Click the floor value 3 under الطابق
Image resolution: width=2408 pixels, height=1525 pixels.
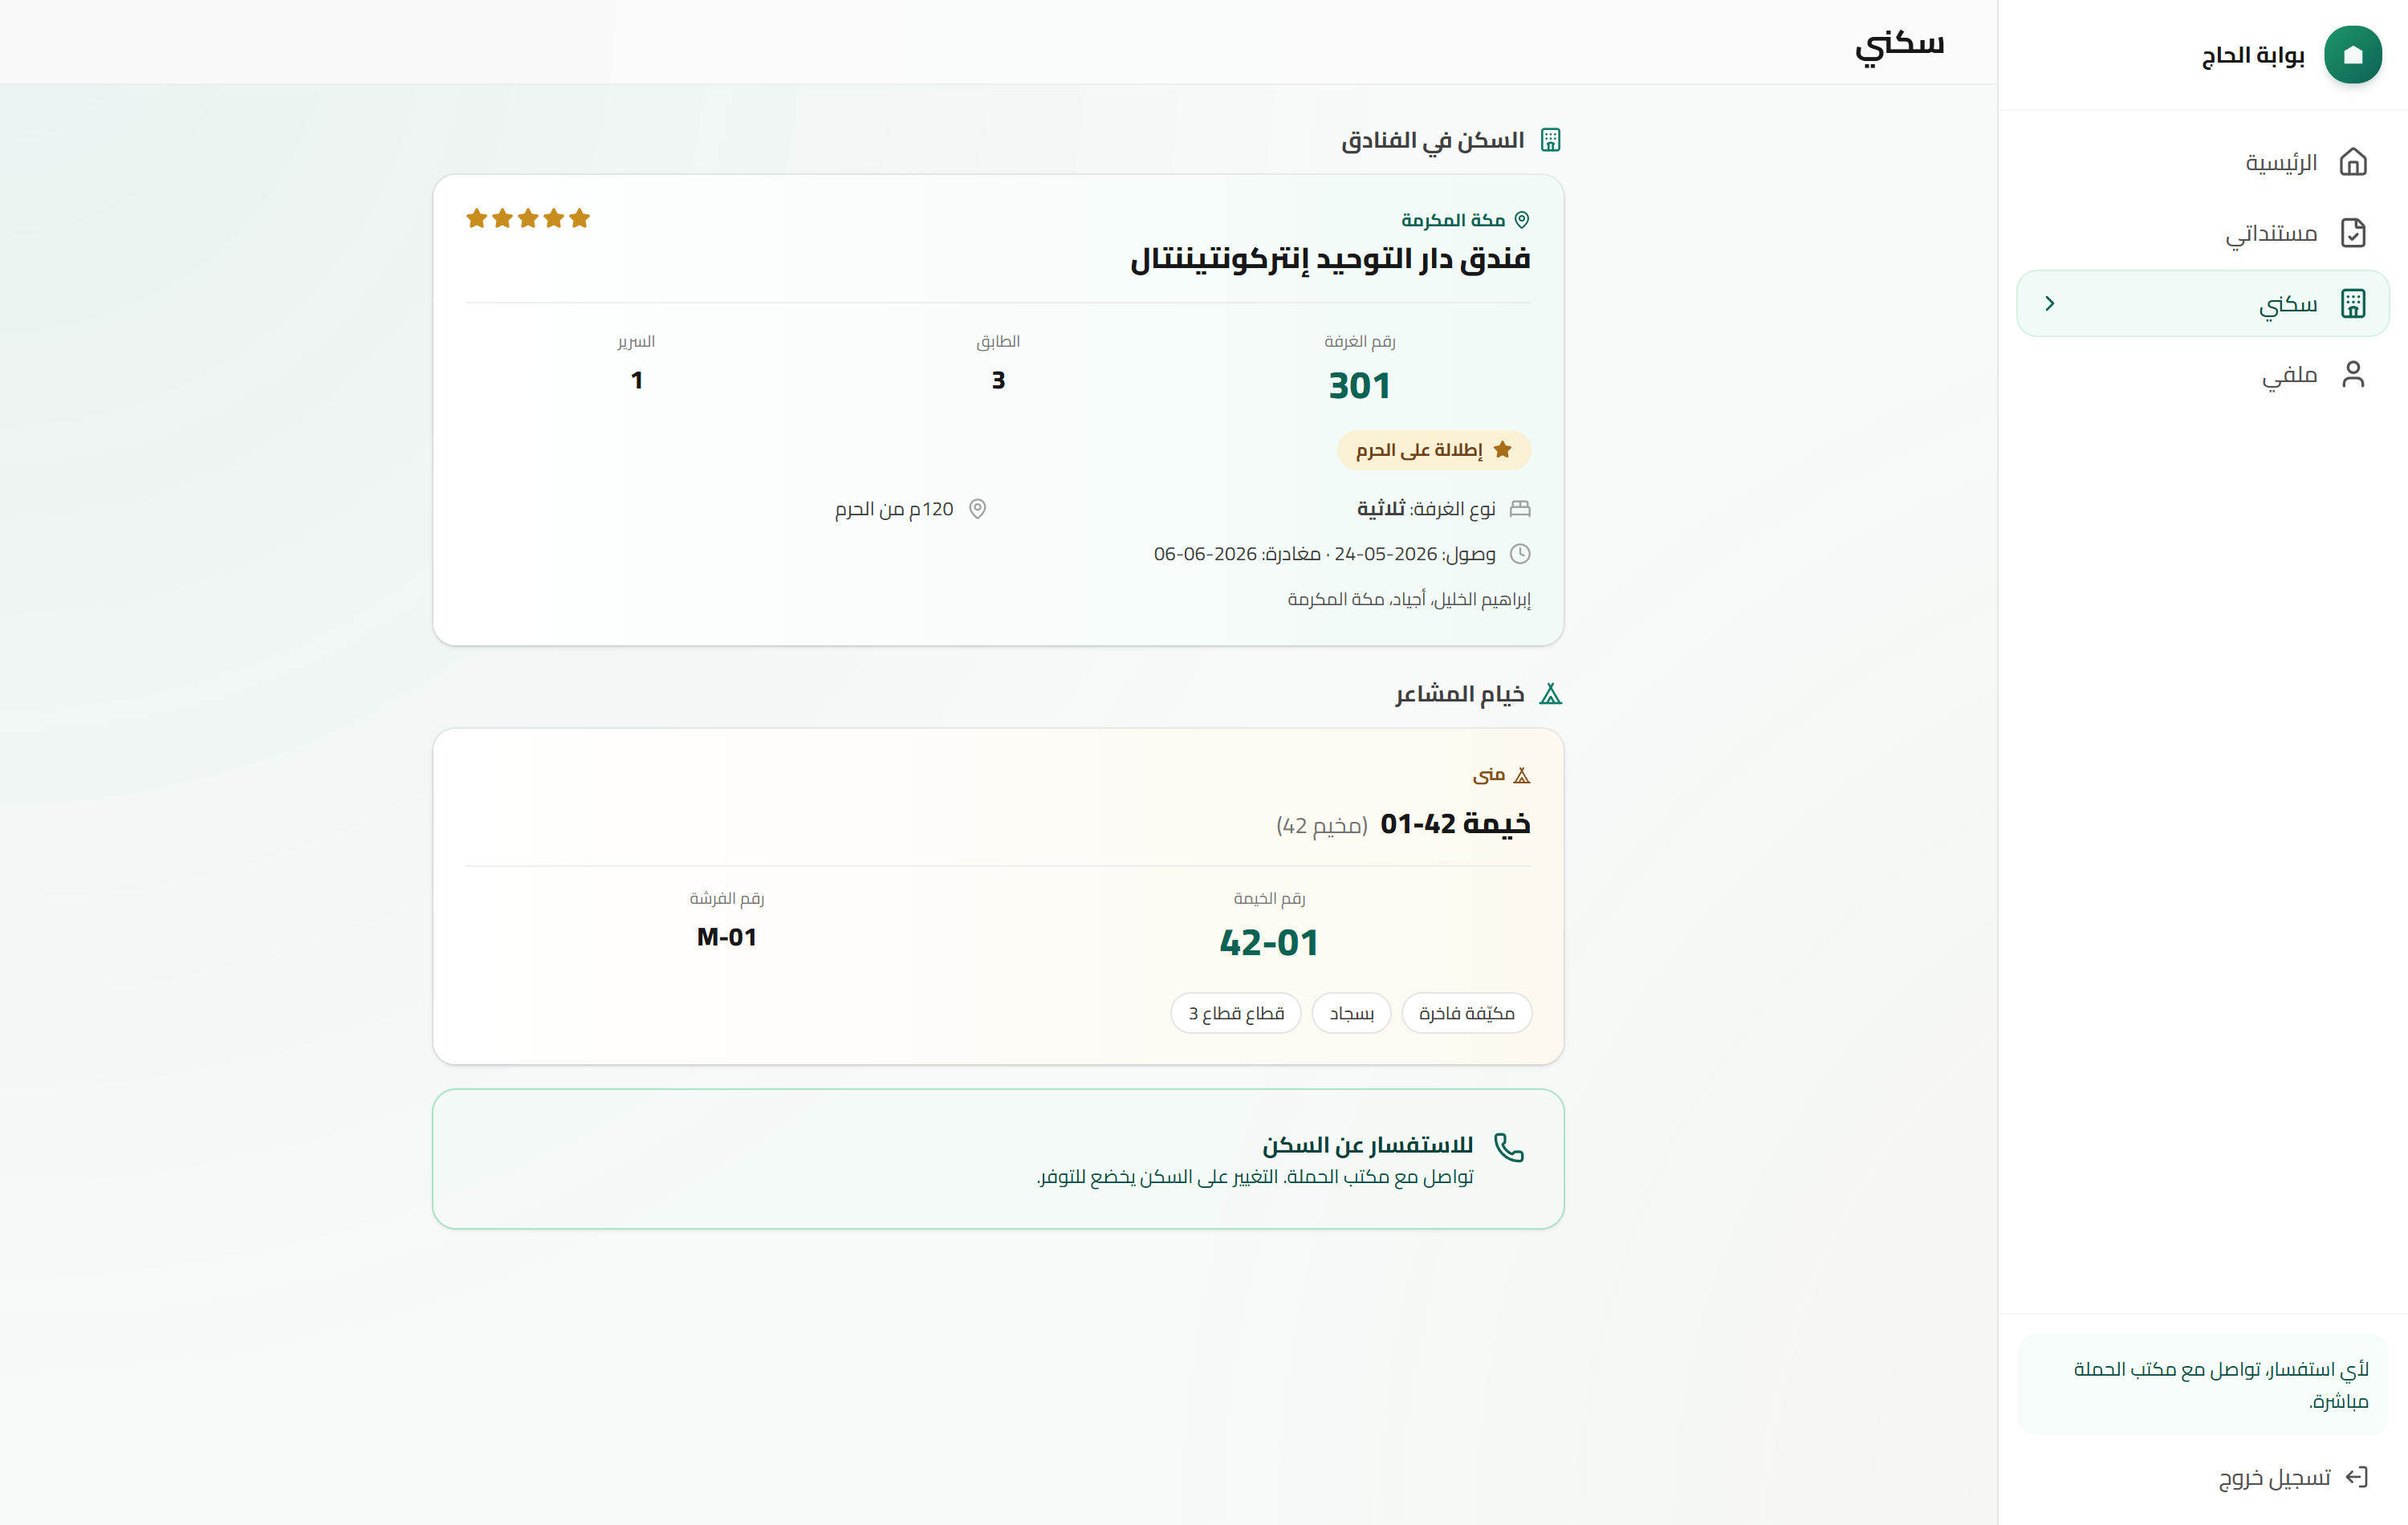click(998, 380)
